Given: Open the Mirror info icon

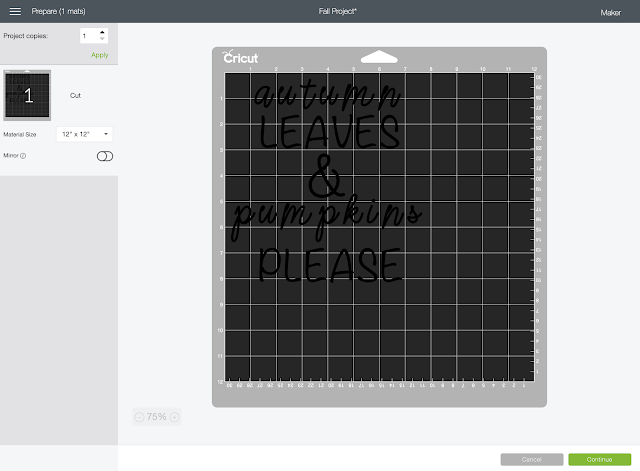Looking at the screenshot, I should click(x=23, y=156).
